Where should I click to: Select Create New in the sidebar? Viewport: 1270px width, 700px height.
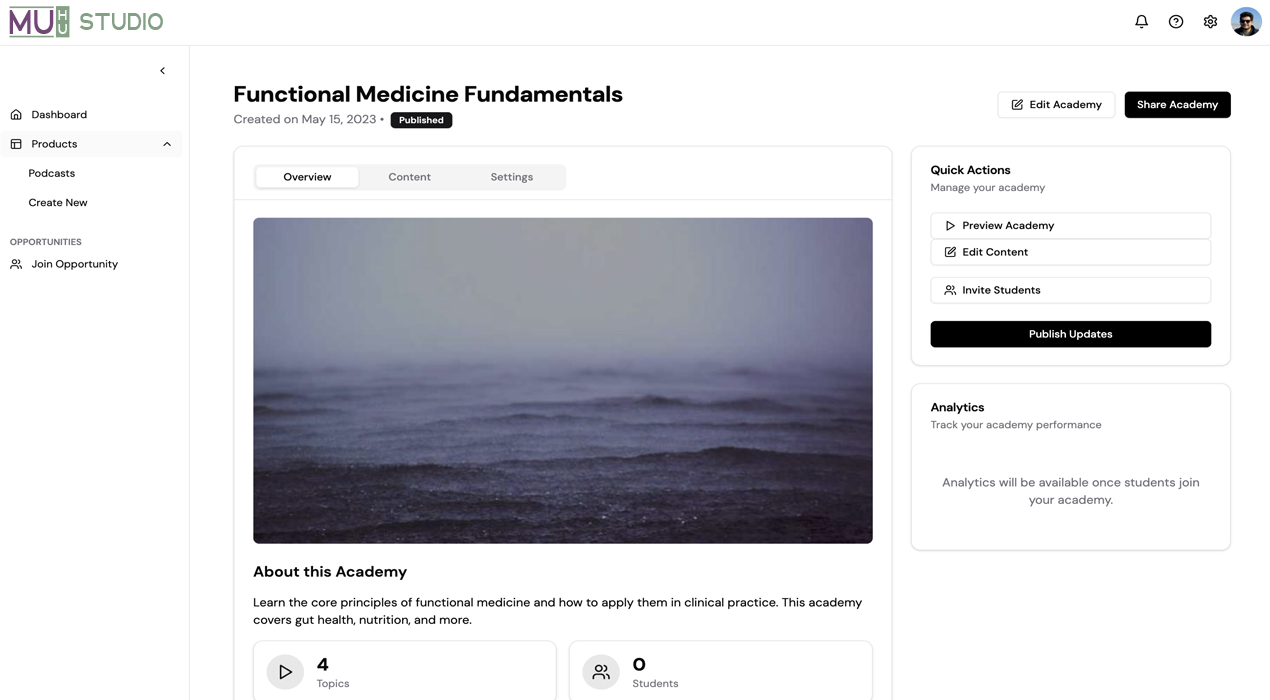[58, 202]
